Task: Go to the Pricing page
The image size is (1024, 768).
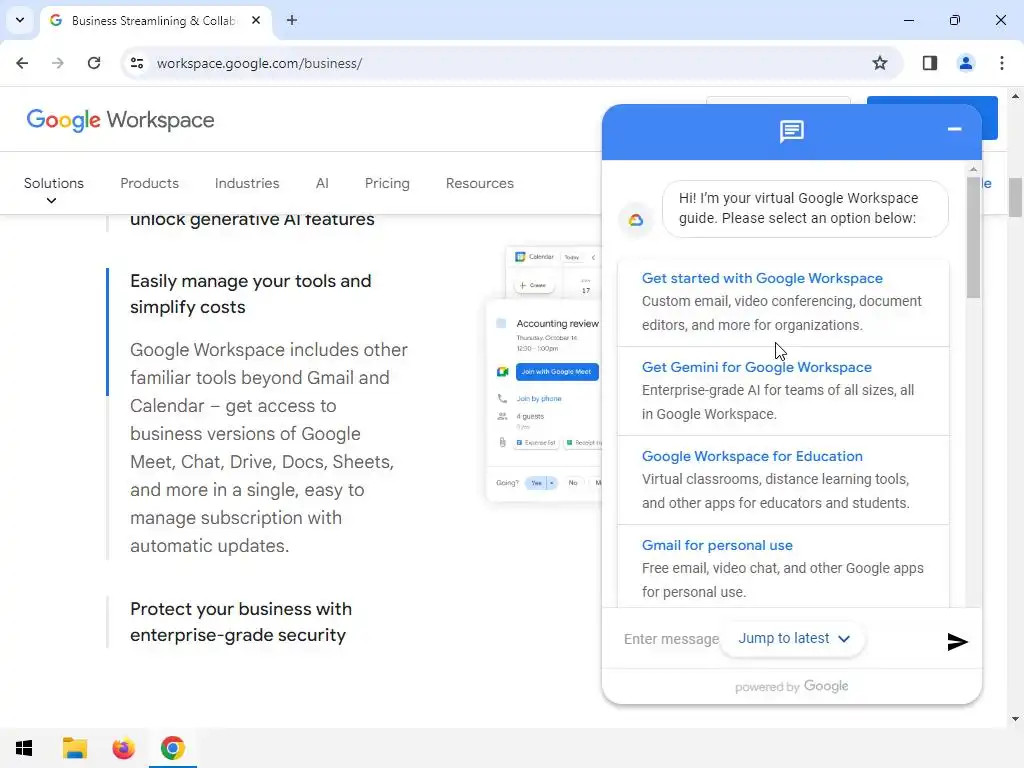Action: pyautogui.click(x=387, y=184)
